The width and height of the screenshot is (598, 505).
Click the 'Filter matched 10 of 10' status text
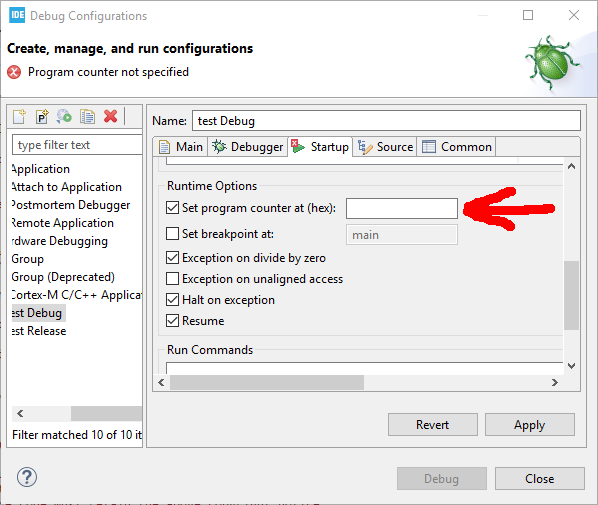click(77, 435)
